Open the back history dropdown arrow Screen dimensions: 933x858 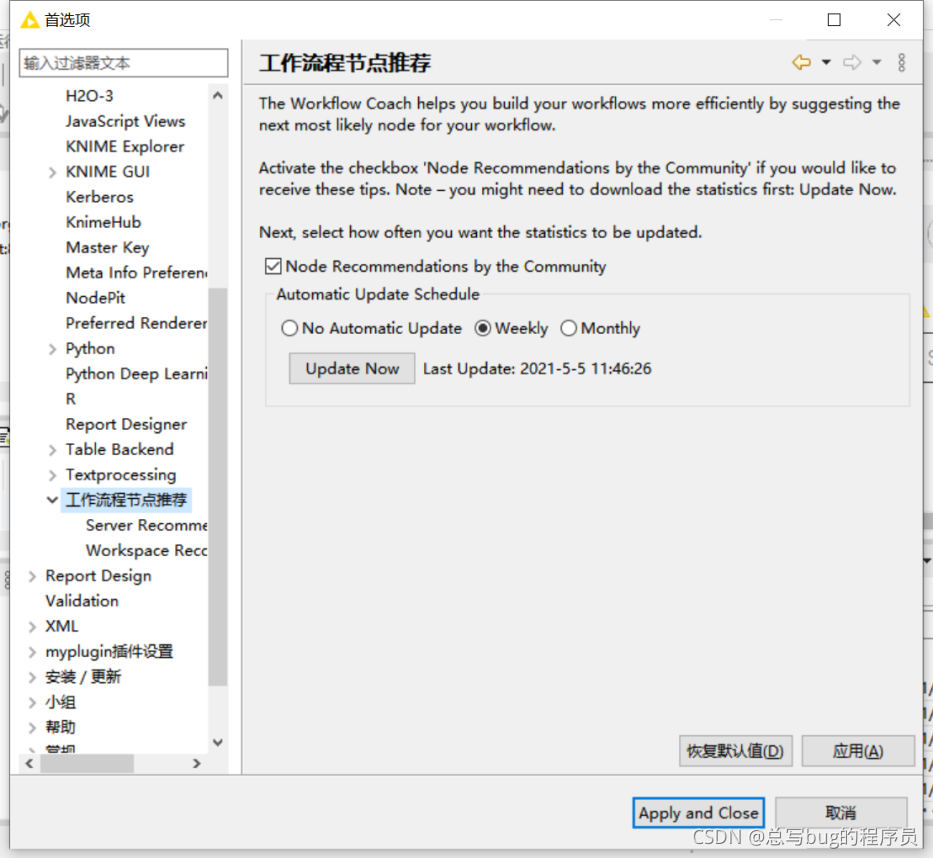click(x=826, y=62)
